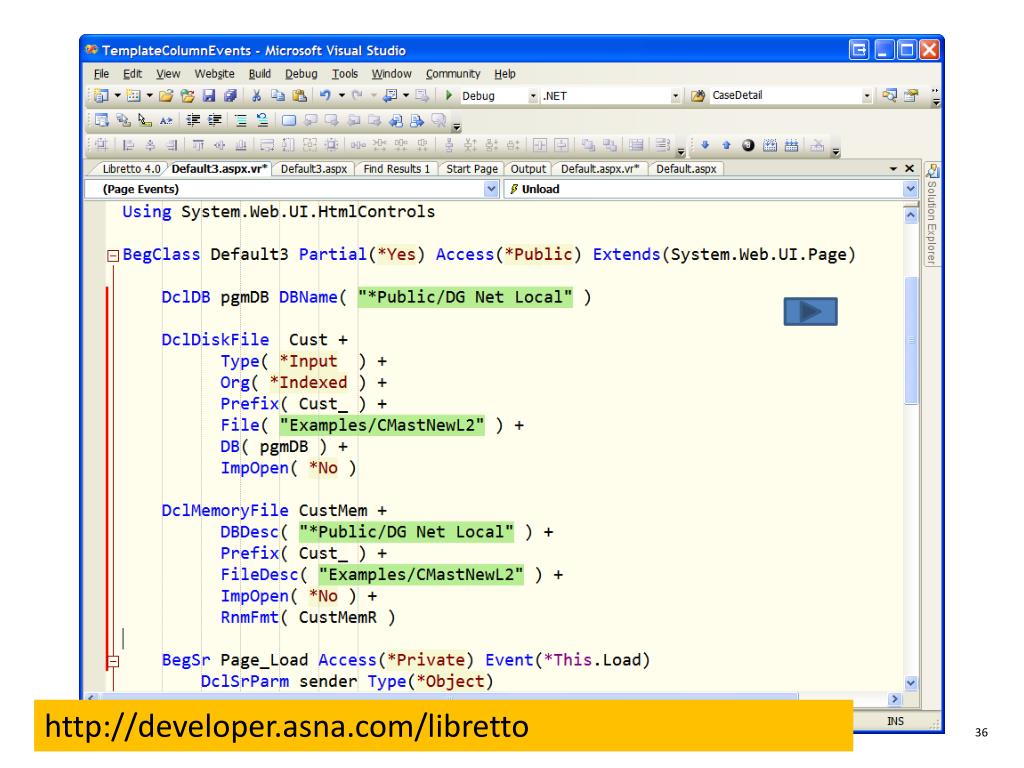Open the Unload member dropdown

click(x=910, y=189)
